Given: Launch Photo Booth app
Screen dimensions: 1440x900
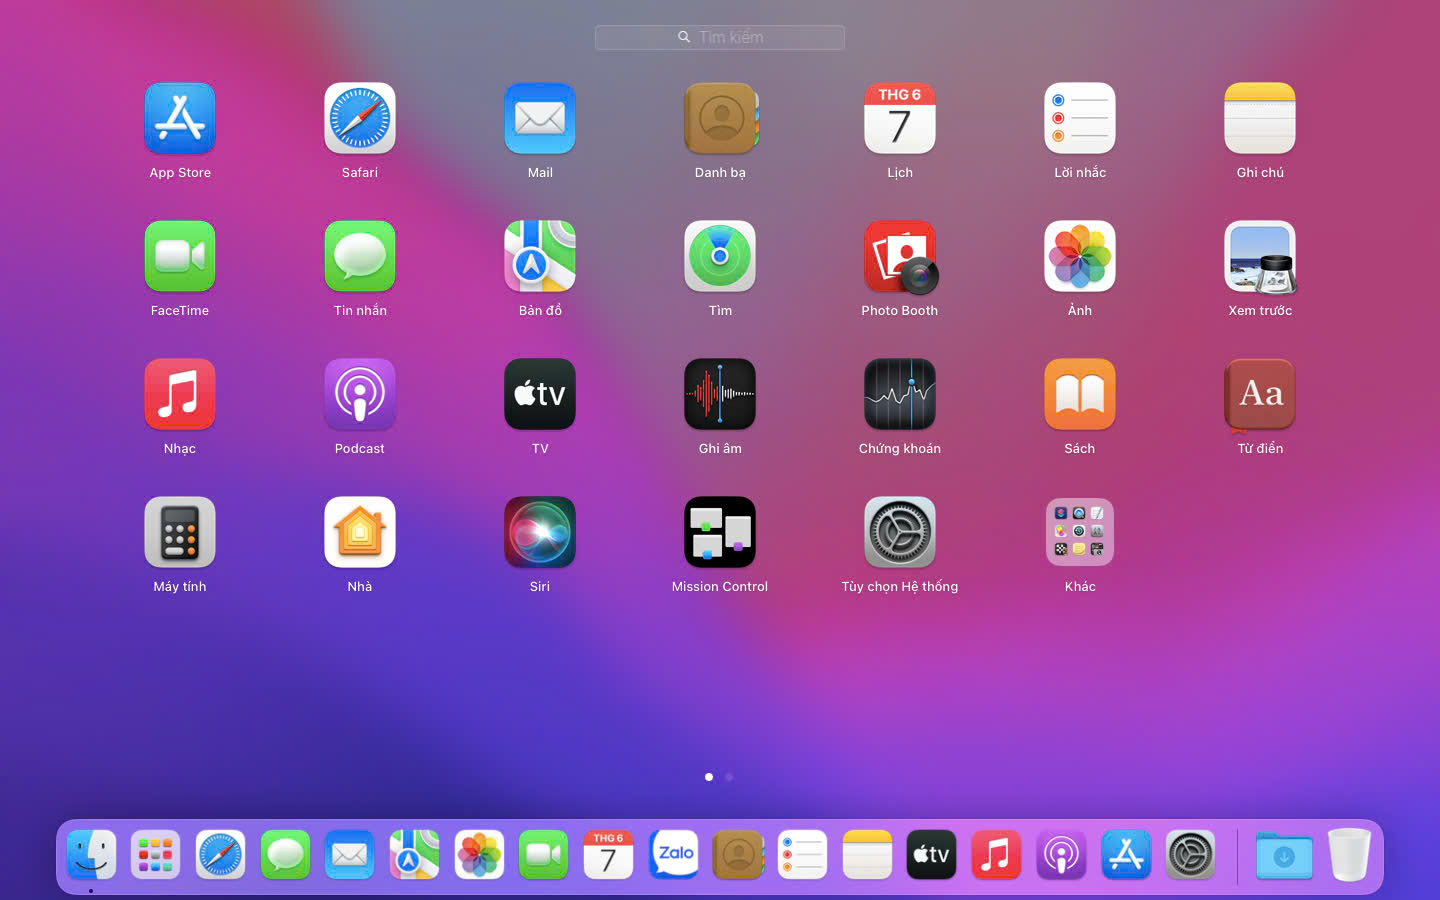Looking at the screenshot, I should (900, 257).
